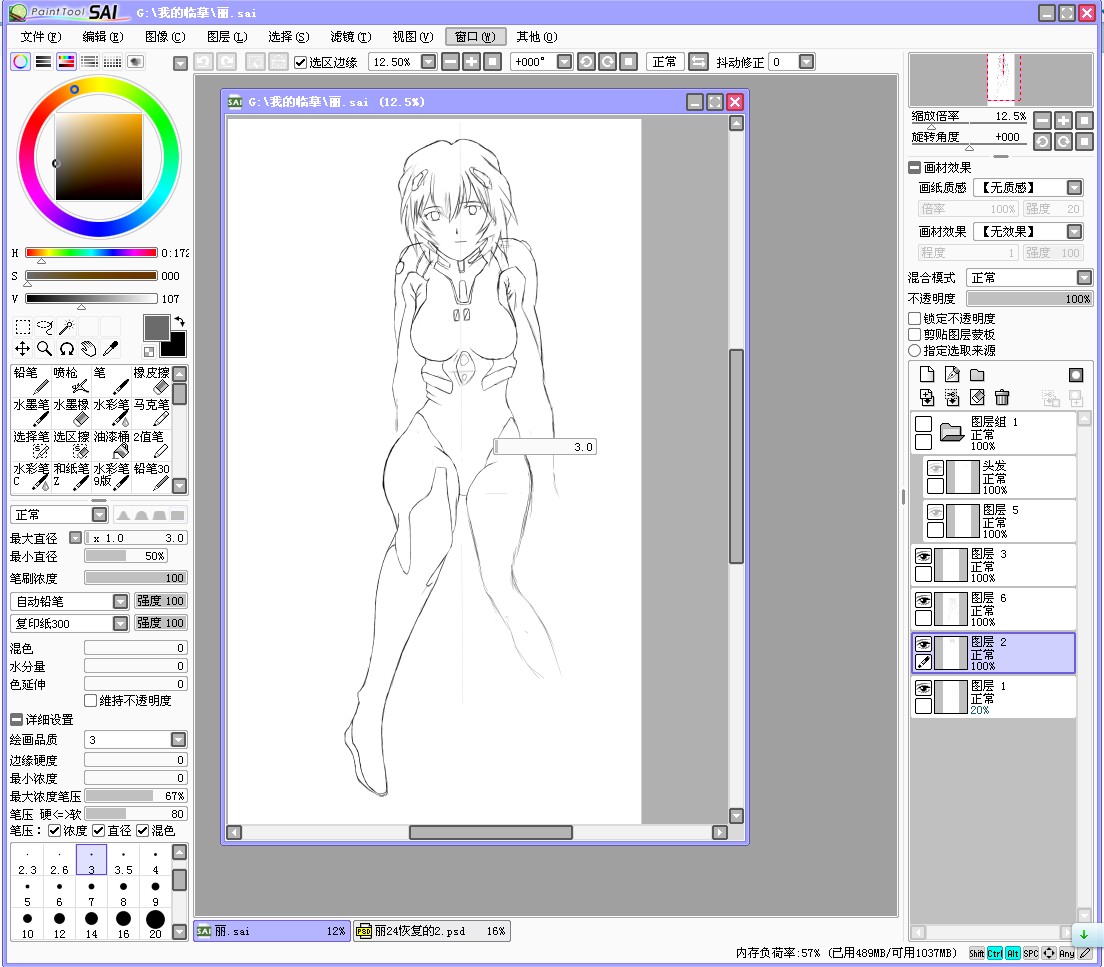The image size is (1104, 967).
Task: Create a new linework layer
Action: point(952,375)
